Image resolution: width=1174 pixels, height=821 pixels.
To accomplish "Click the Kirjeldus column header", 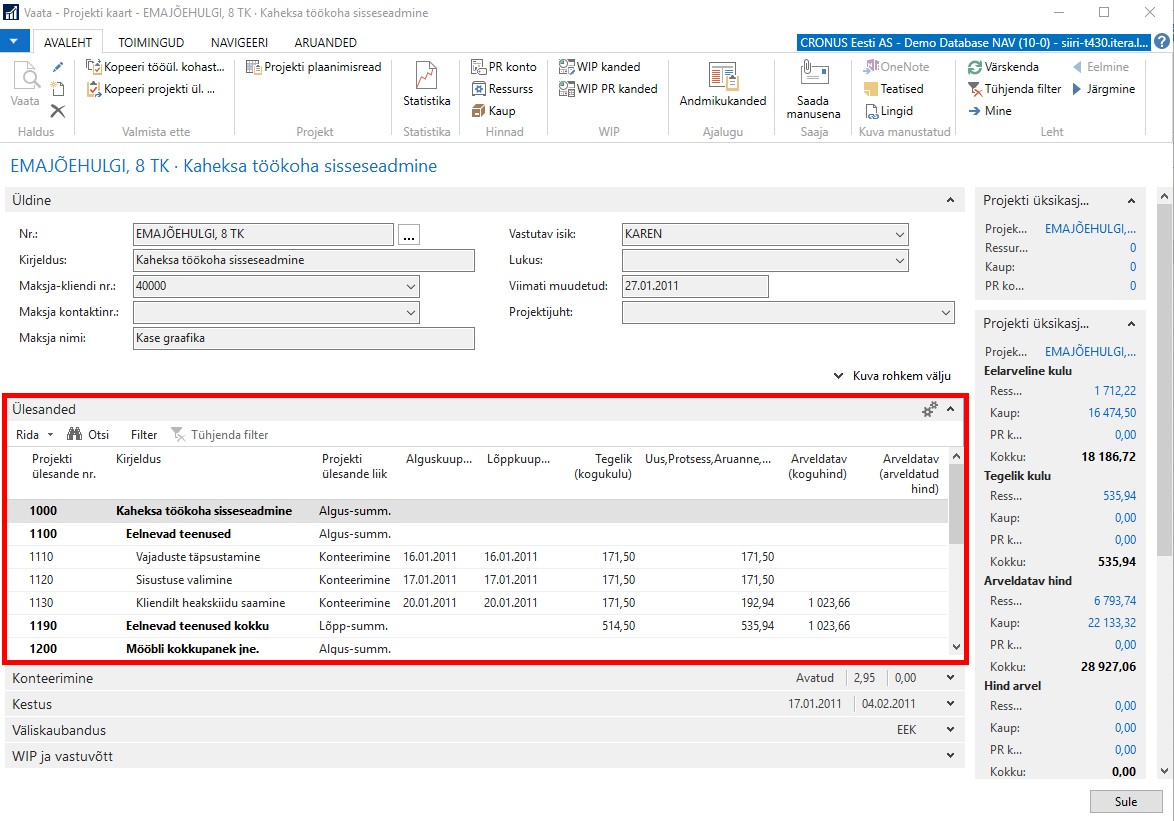I will click(139, 459).
